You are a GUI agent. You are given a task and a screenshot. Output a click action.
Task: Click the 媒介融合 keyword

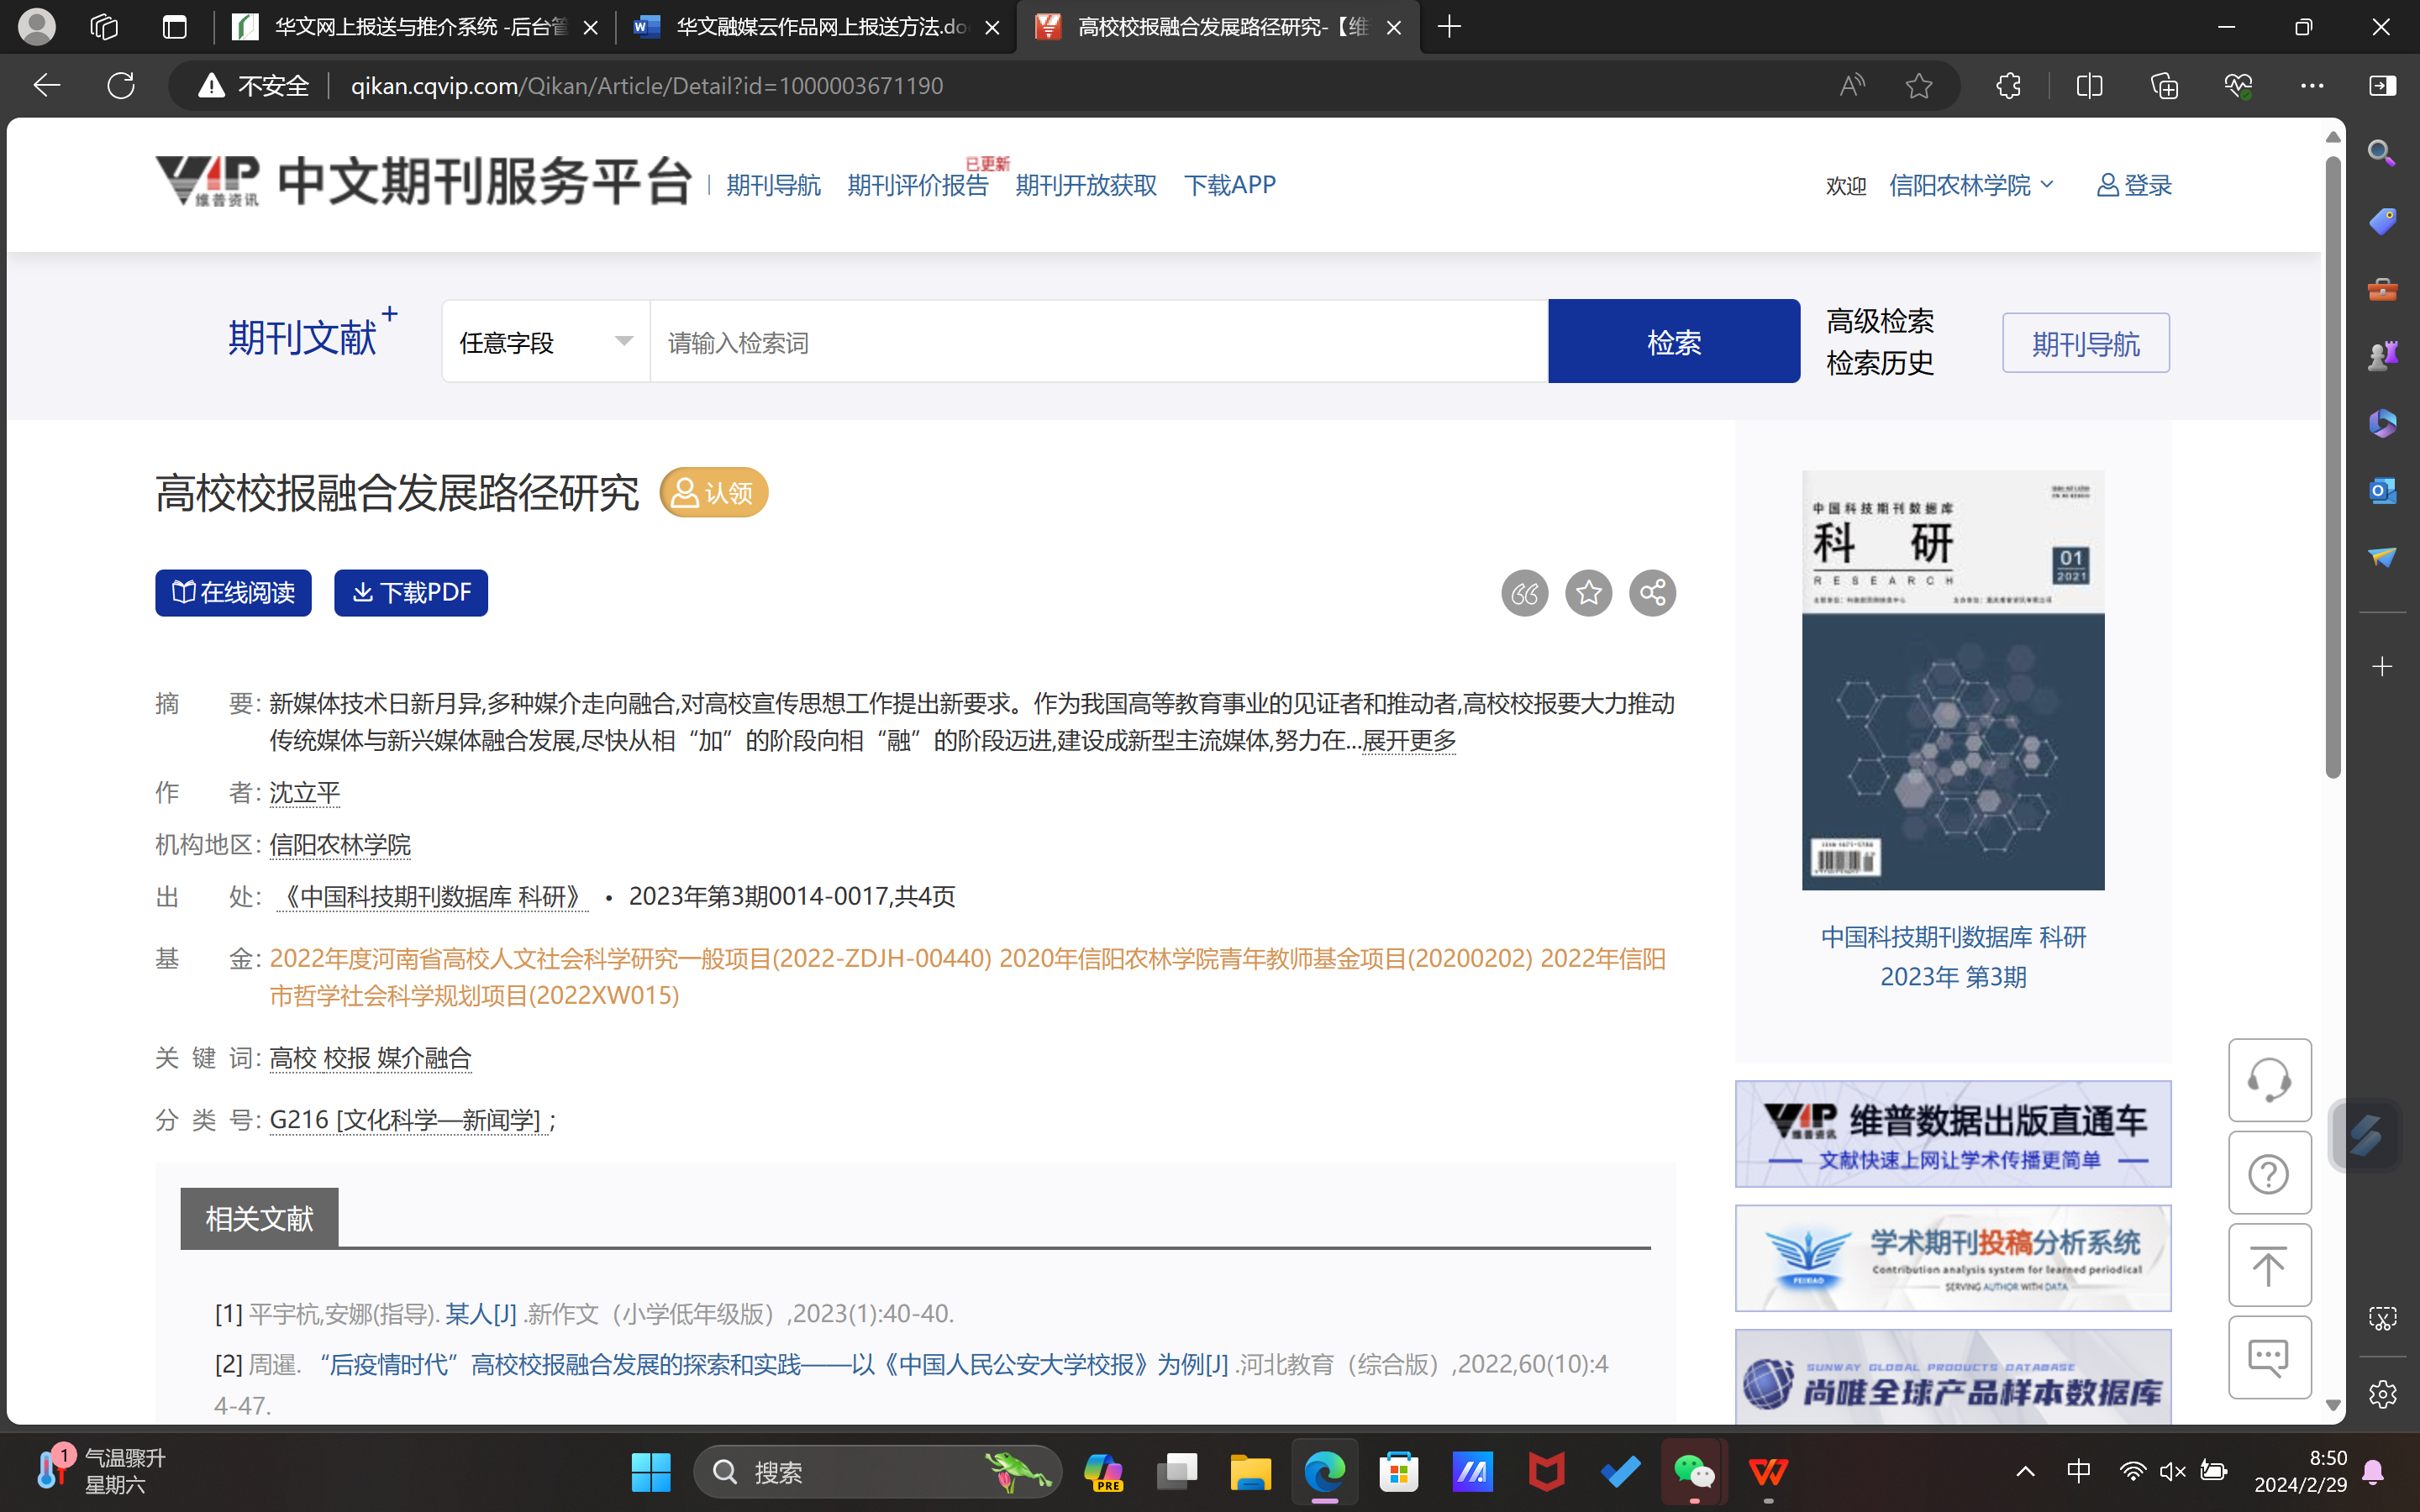click(424, 1058)
